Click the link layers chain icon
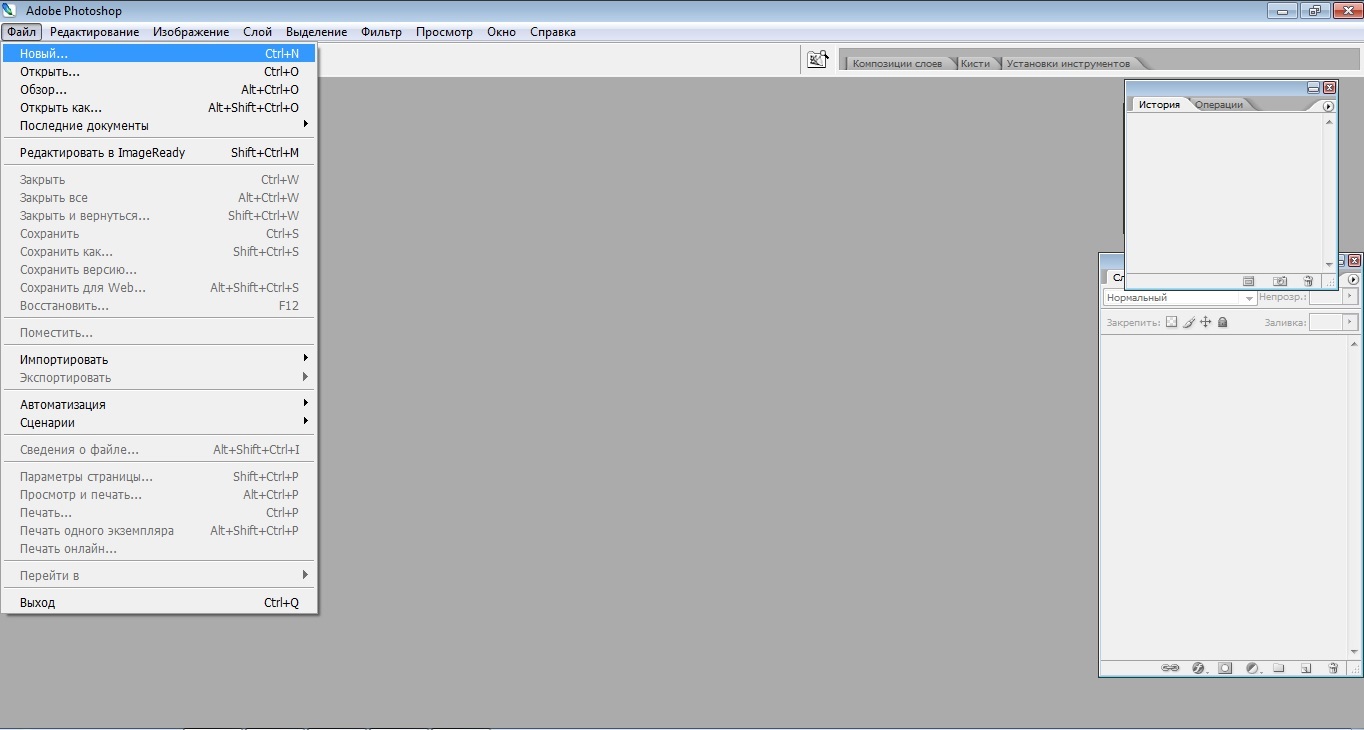The image size is (1364, 730). (1170, 668)
